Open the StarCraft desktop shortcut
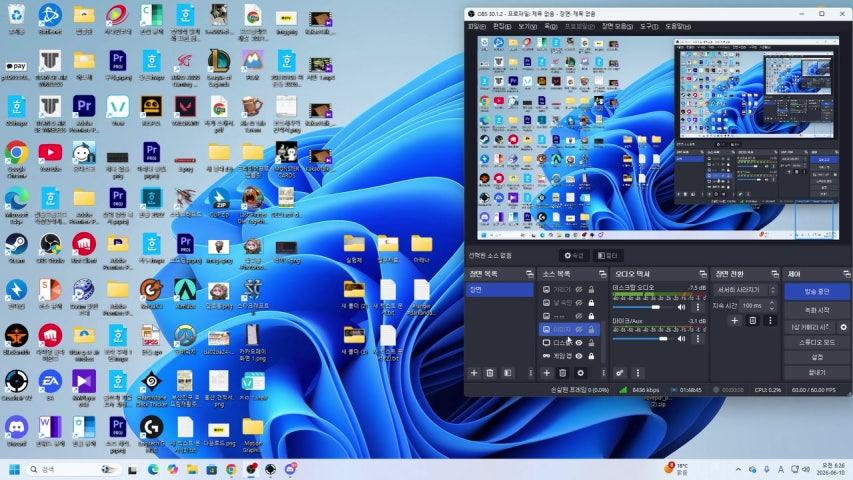Image resolution: width=853 pixels, height=480 pixels. pyautogui.click(x=252, y=292)
